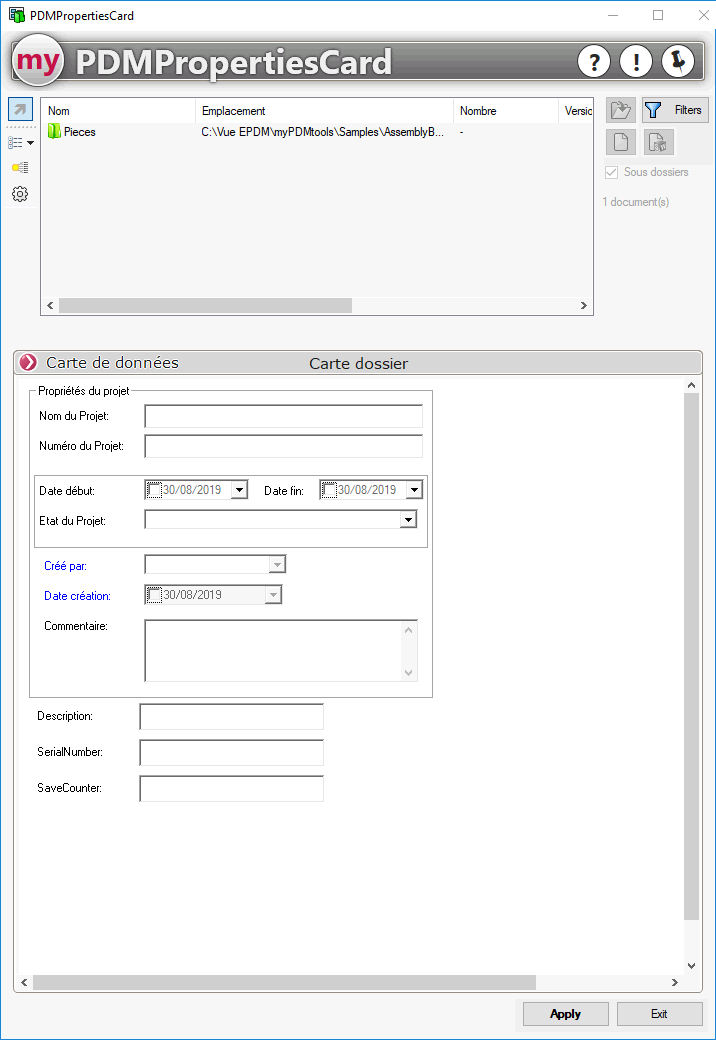Viewport: 716px width, 1040px height.
Task: Click the open folder icon beside Filters
Action: click(x=621, y=110)
